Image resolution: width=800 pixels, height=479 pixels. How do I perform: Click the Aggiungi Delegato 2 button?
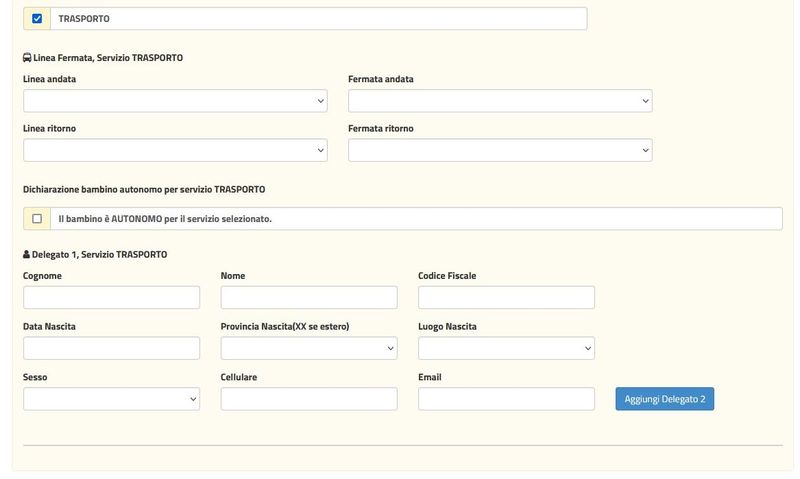click(x=664, y=399)
